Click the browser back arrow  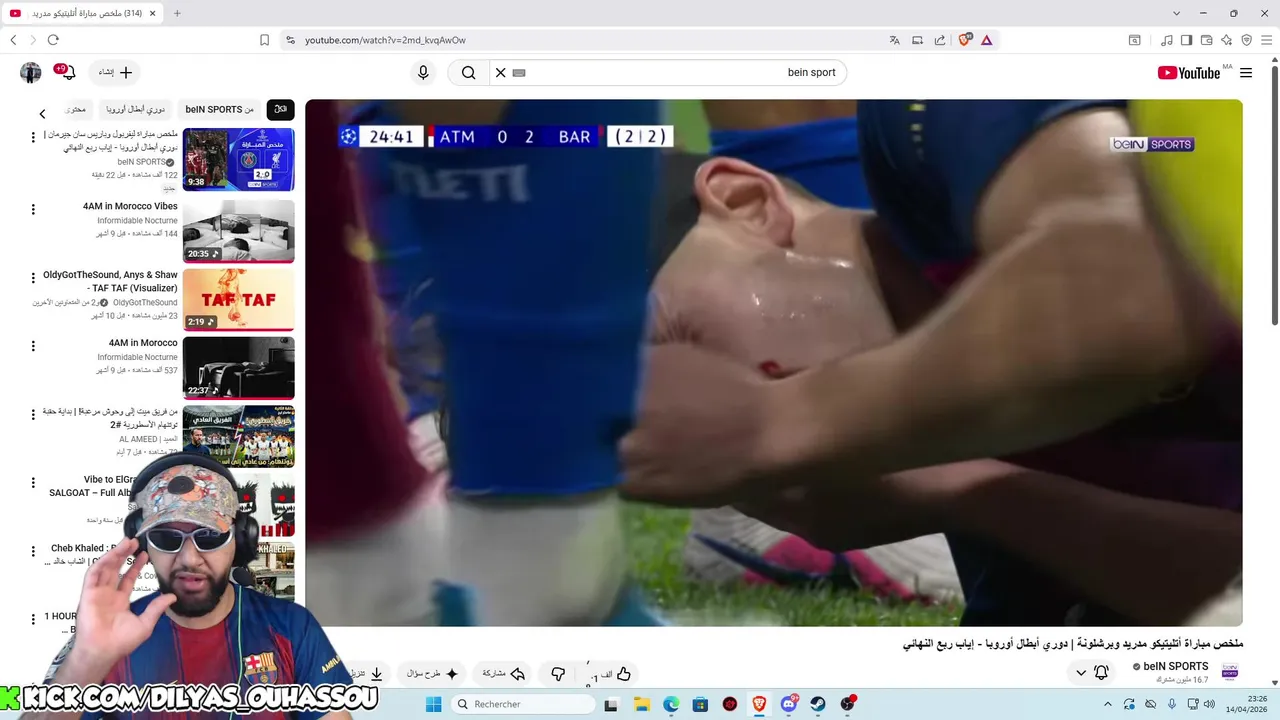13,40
